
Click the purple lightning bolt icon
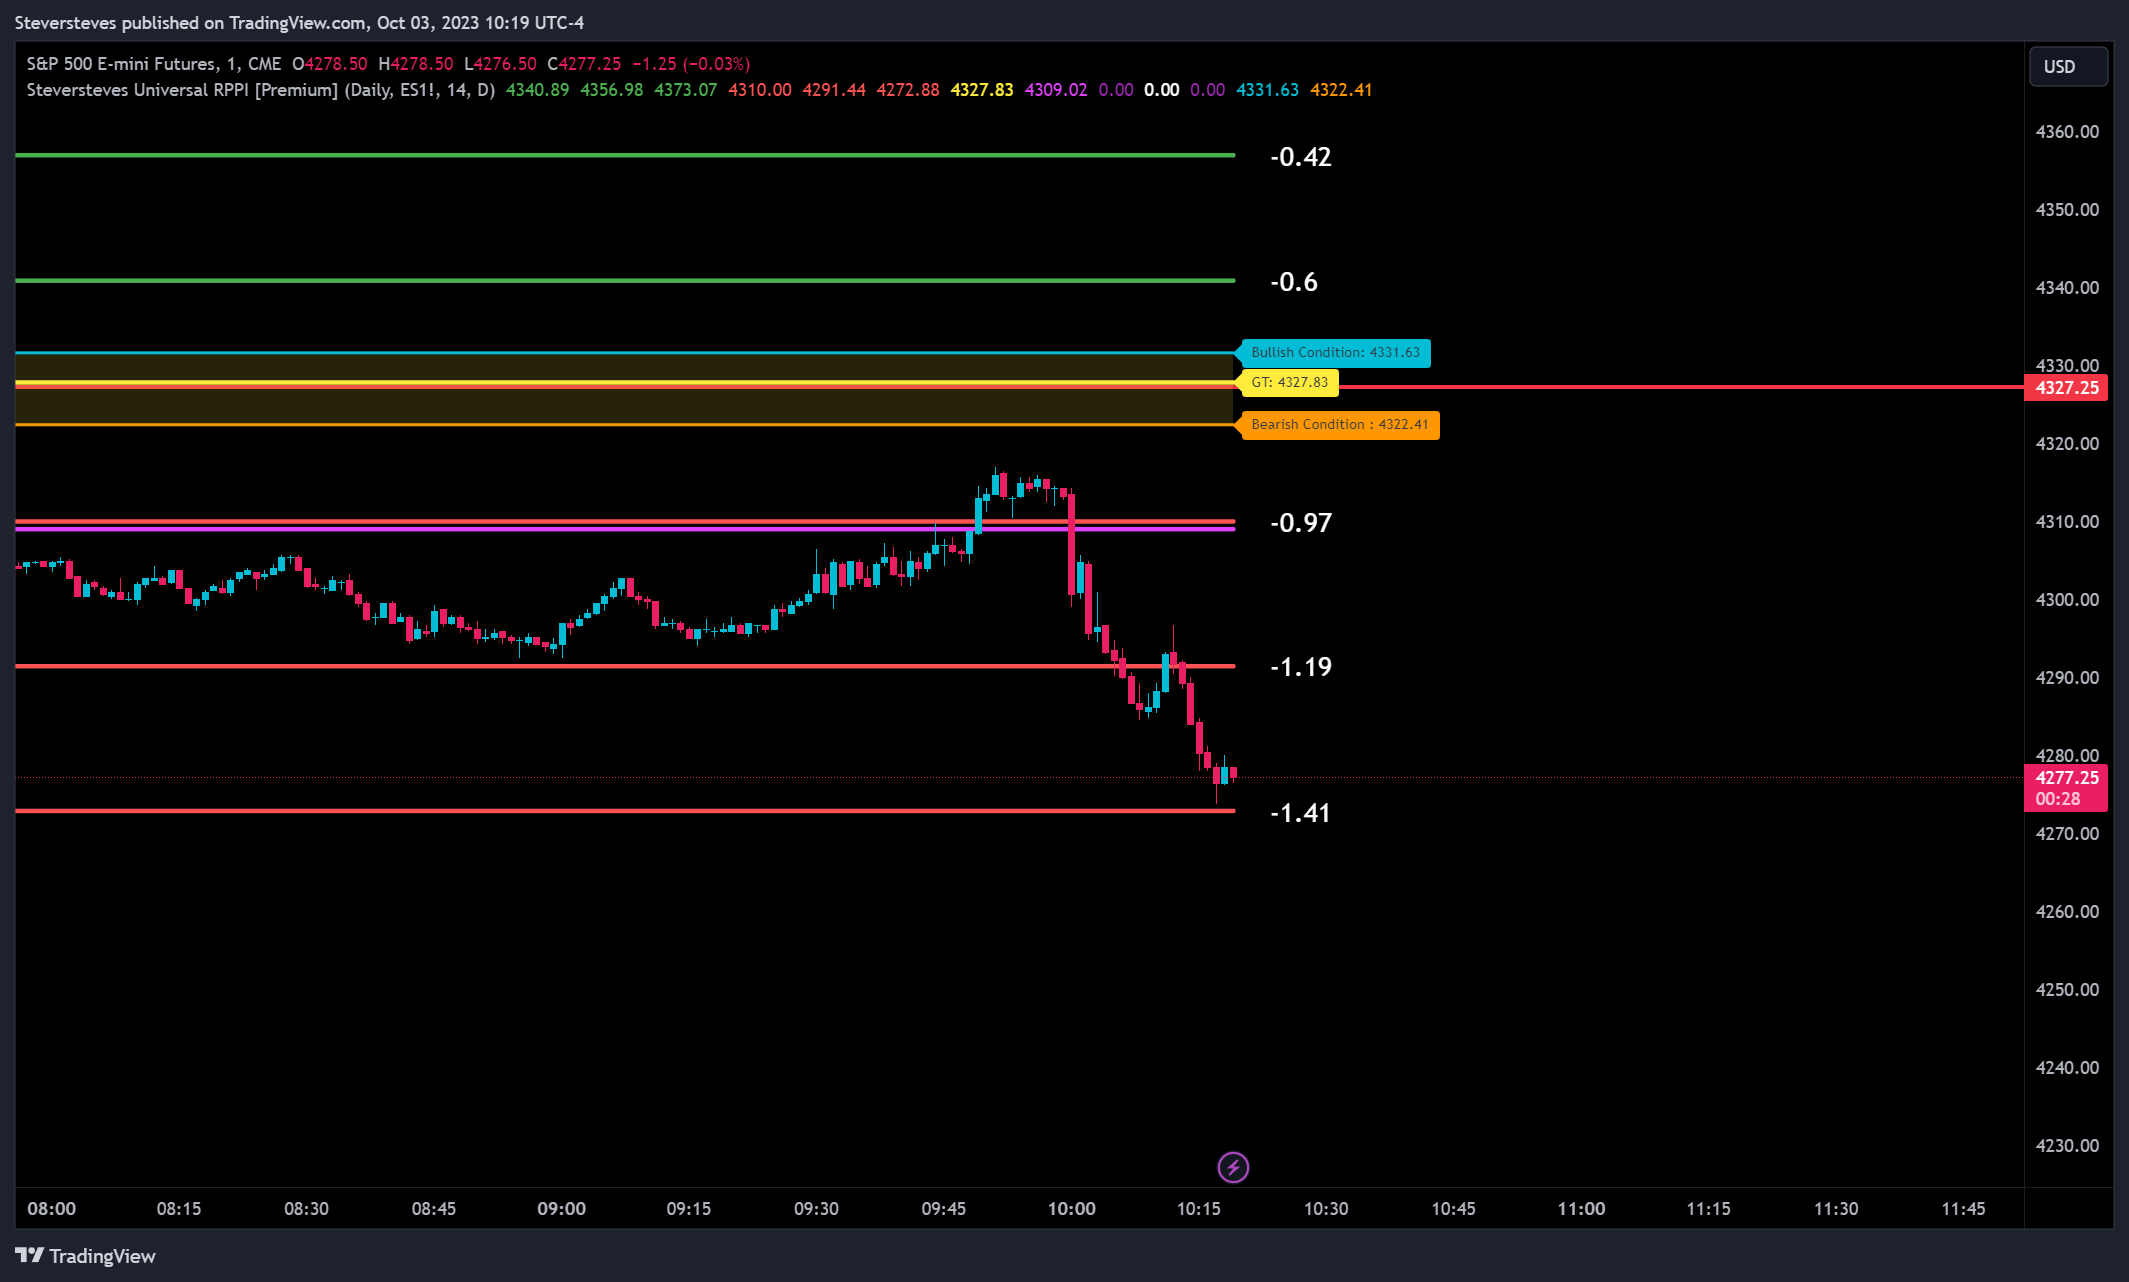1233,1167
